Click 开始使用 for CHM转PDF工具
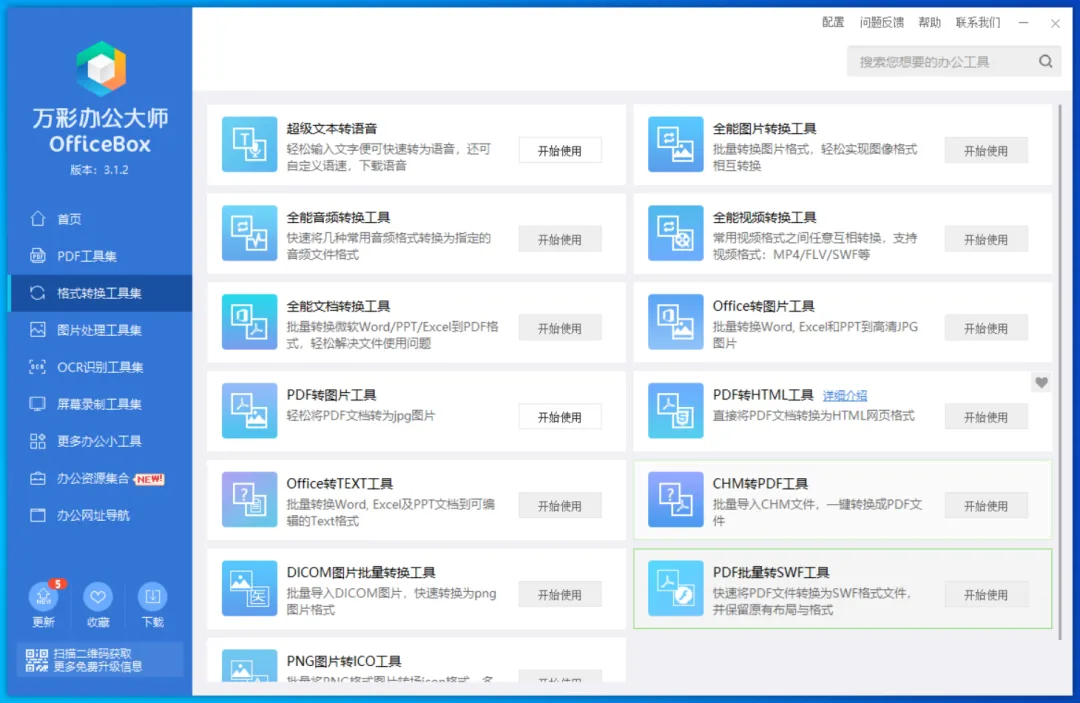The width and height of the screenshot is (1080, 703). (x=986, y=506)
